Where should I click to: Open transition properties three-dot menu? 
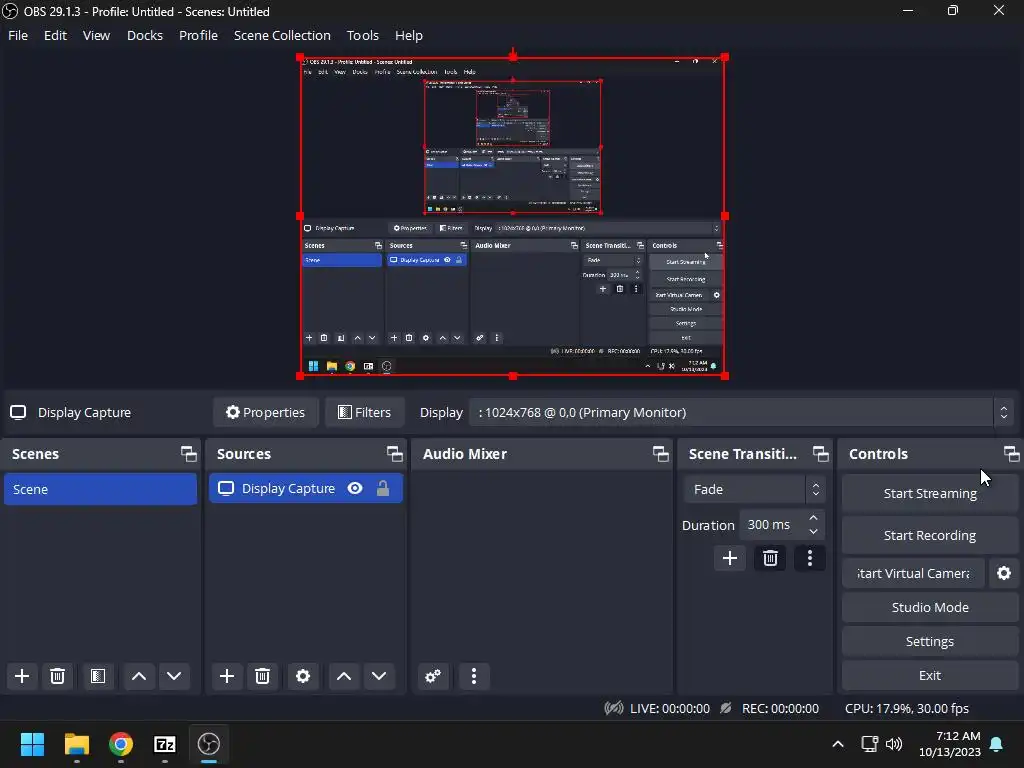810,558
